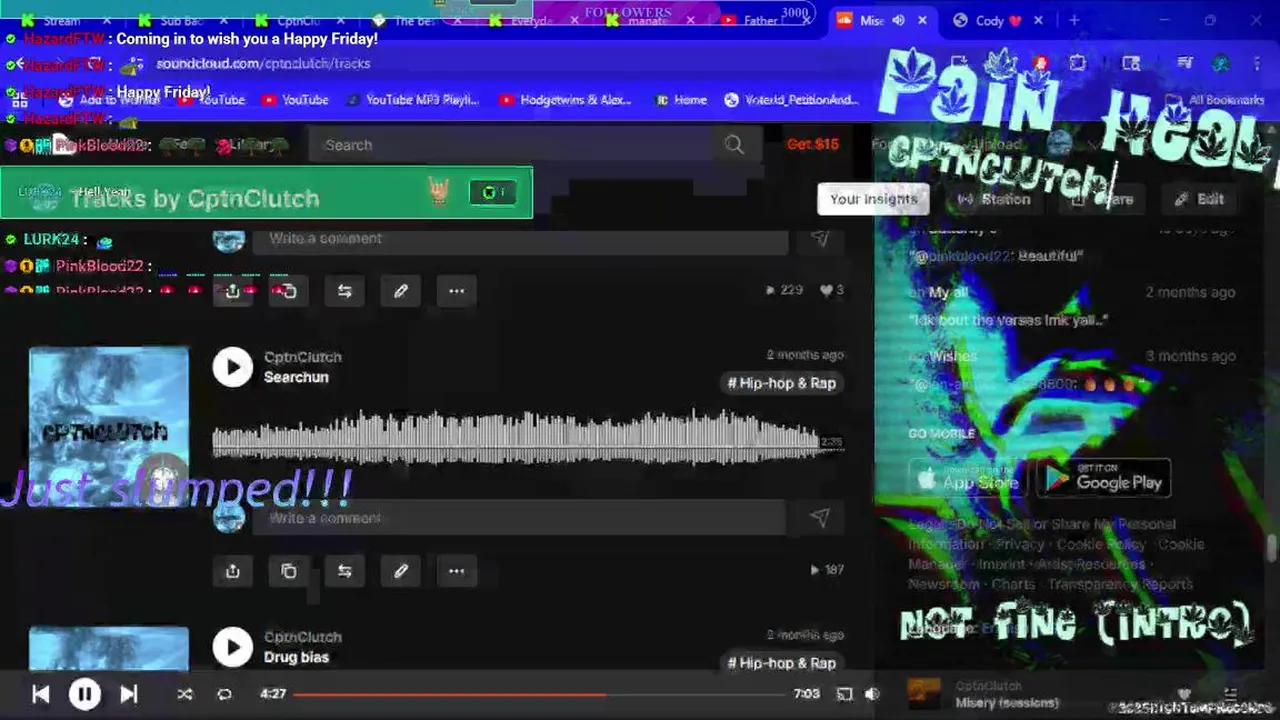Click the Edit profile button
This screenshot has height=720, width=1280.
pos(1199,199)
